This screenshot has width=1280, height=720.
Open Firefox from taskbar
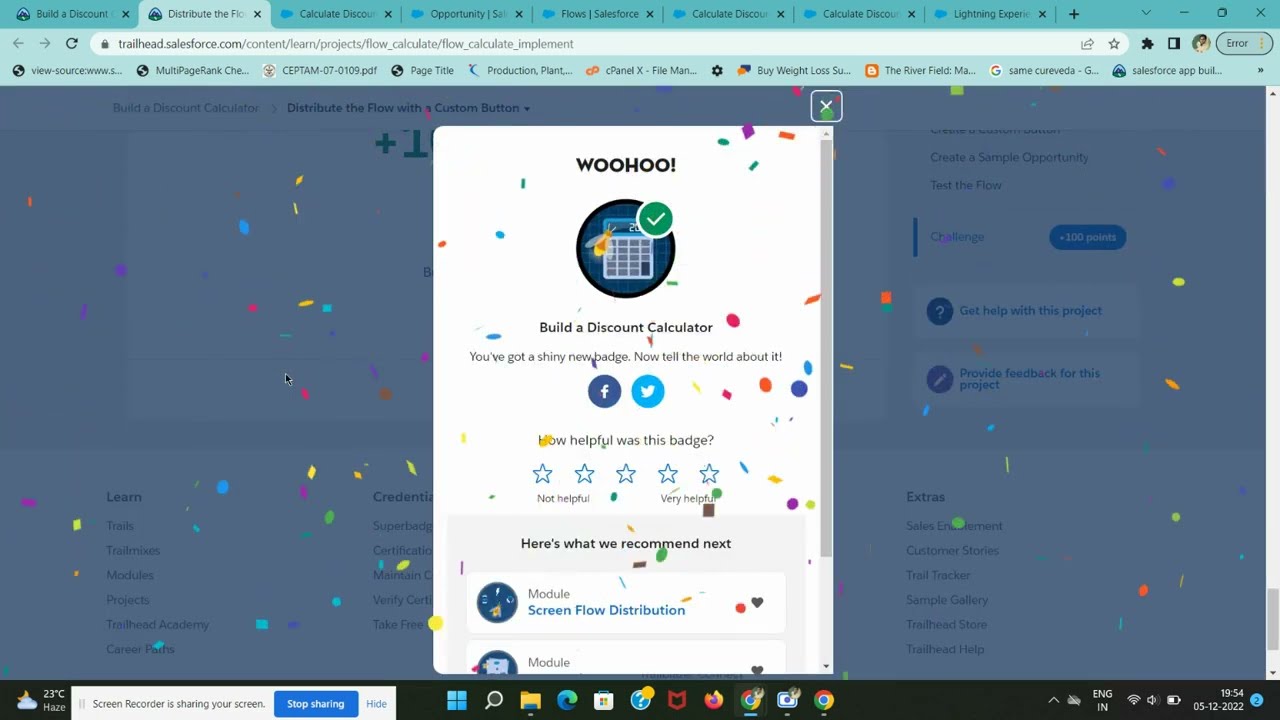(713, 700)
